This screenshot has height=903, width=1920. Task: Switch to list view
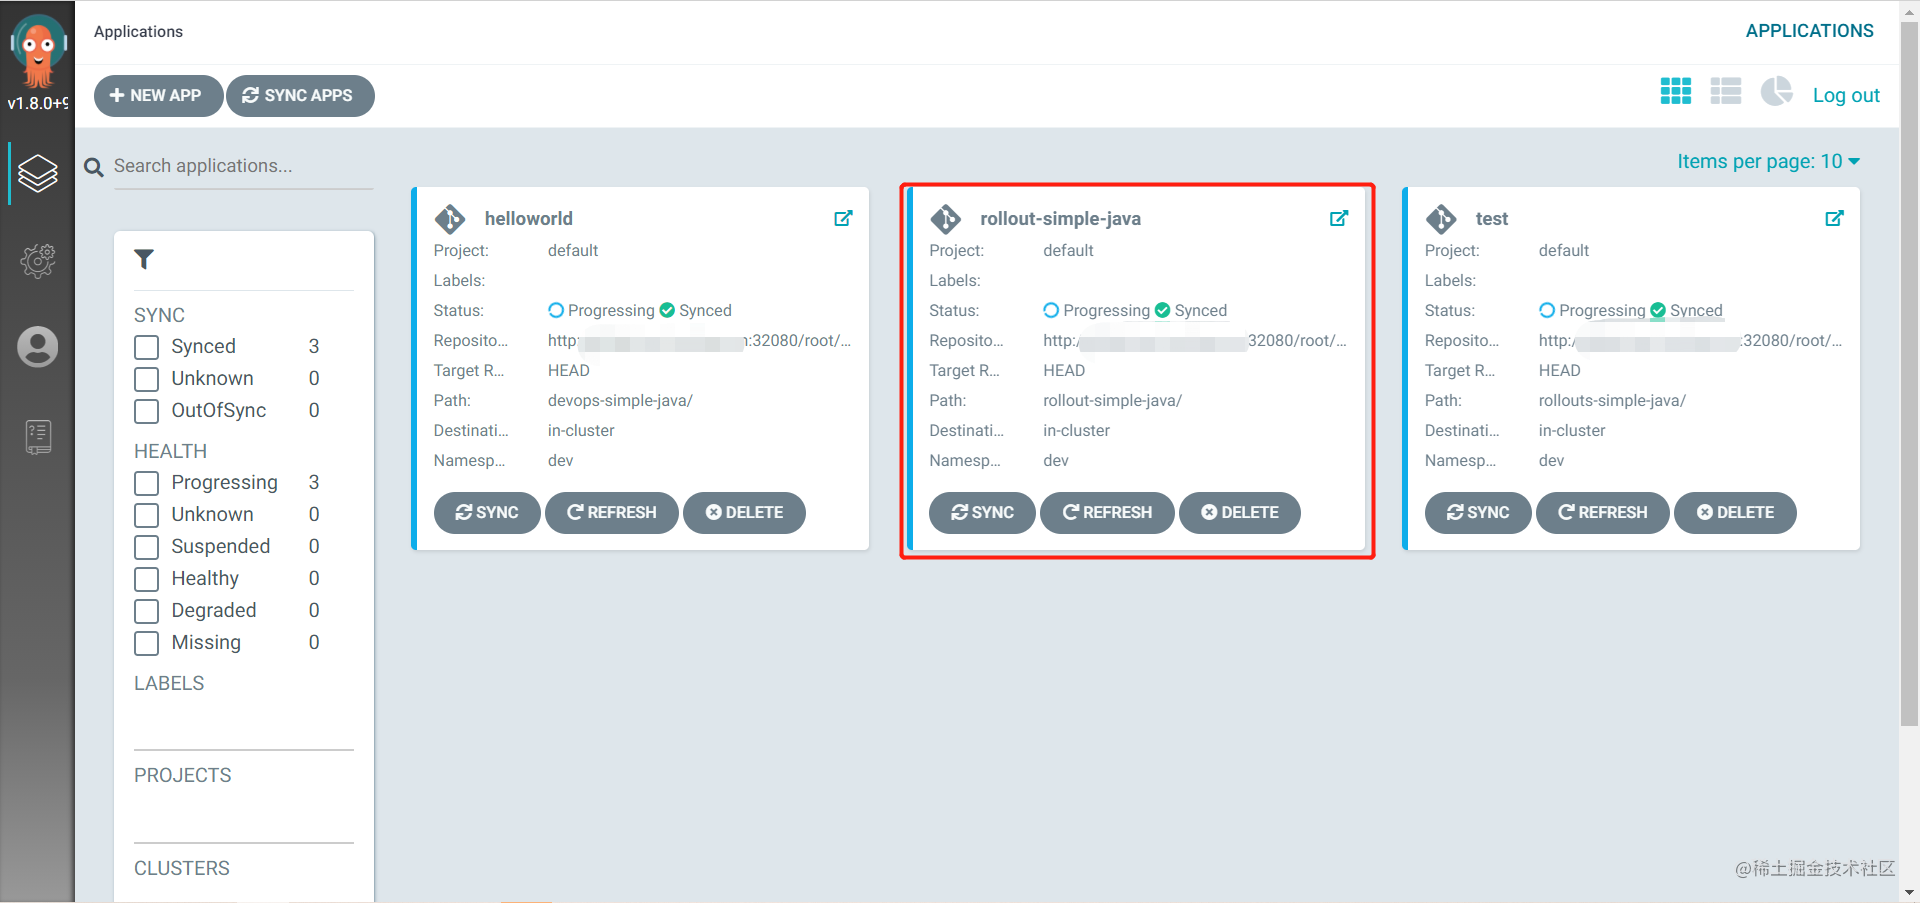click(x=1726, y=92)
